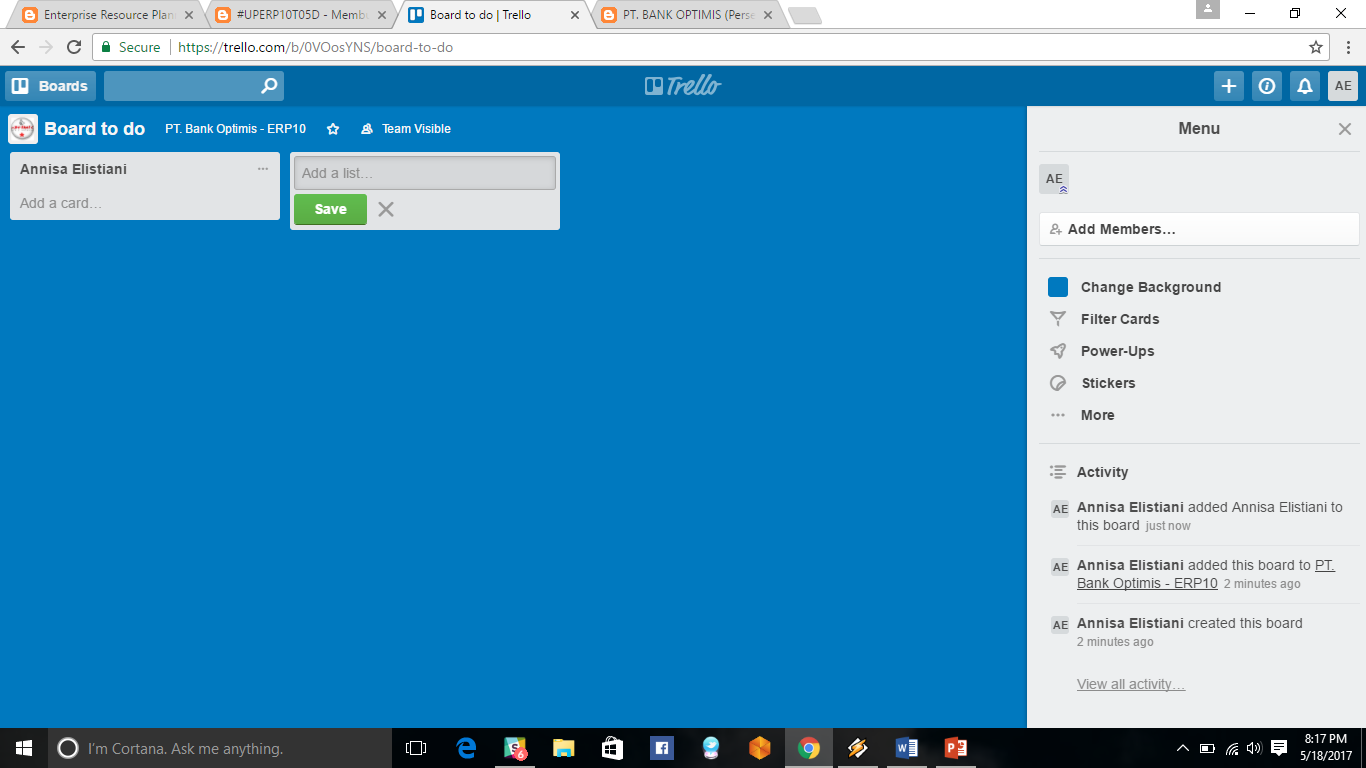
Task: Open Windows Store from taskbar
Action: point(613,748)
